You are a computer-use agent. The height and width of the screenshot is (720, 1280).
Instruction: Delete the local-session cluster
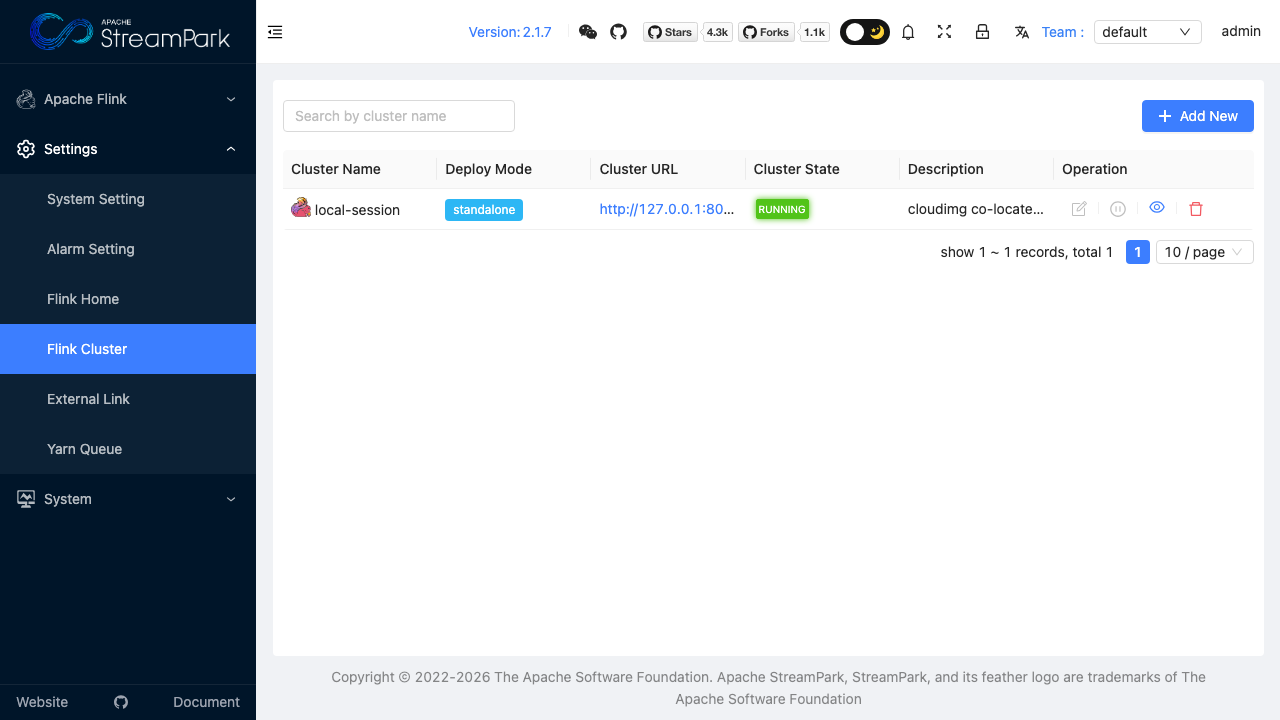[x=1196, y=209]
